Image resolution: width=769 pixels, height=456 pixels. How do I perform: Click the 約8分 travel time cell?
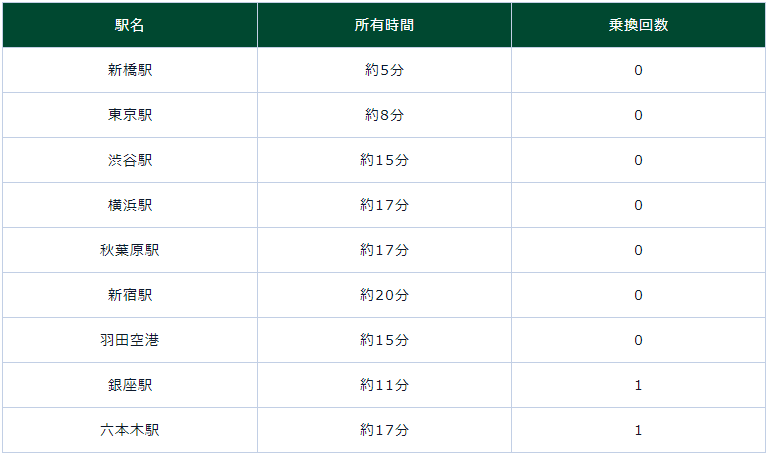pos(384,115)
